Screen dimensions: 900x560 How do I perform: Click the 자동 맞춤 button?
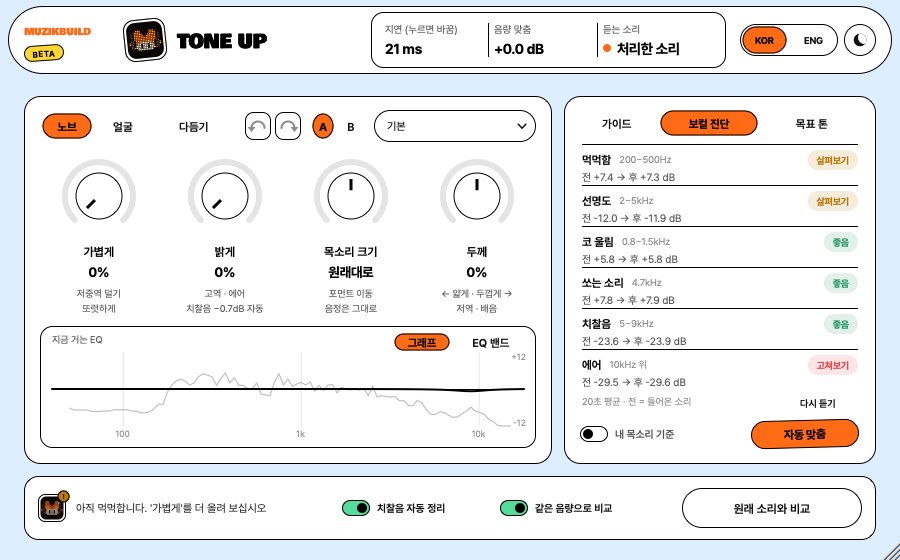pos(805,434)
